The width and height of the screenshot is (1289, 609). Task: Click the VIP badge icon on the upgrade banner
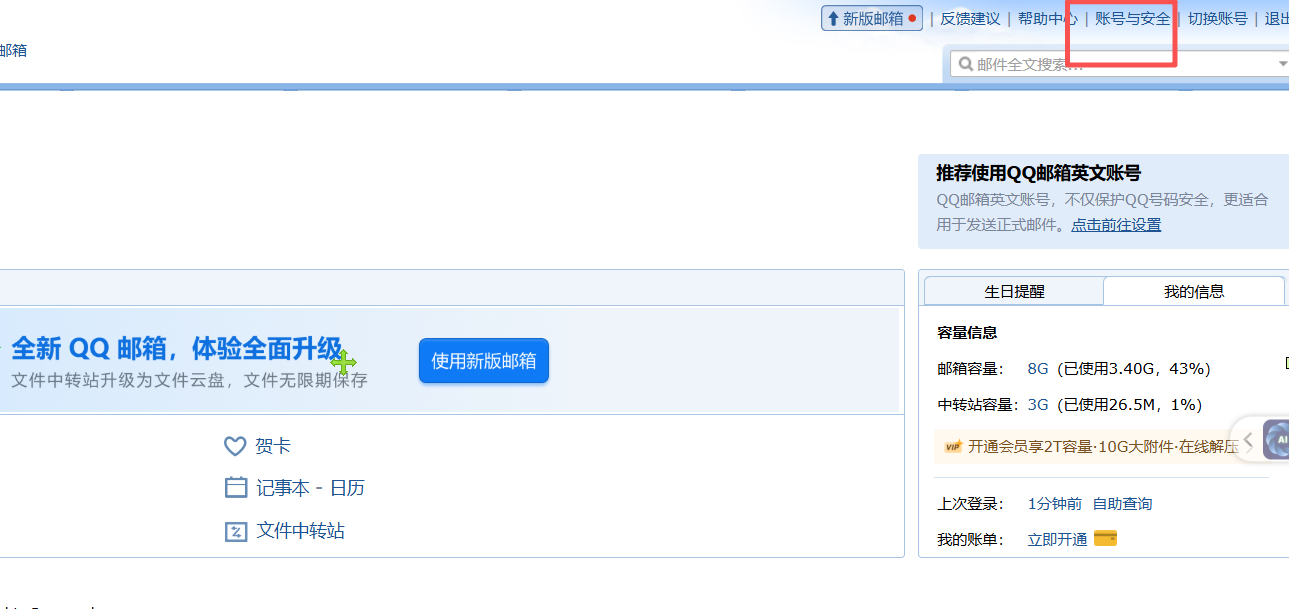click(x=953, y=447)
